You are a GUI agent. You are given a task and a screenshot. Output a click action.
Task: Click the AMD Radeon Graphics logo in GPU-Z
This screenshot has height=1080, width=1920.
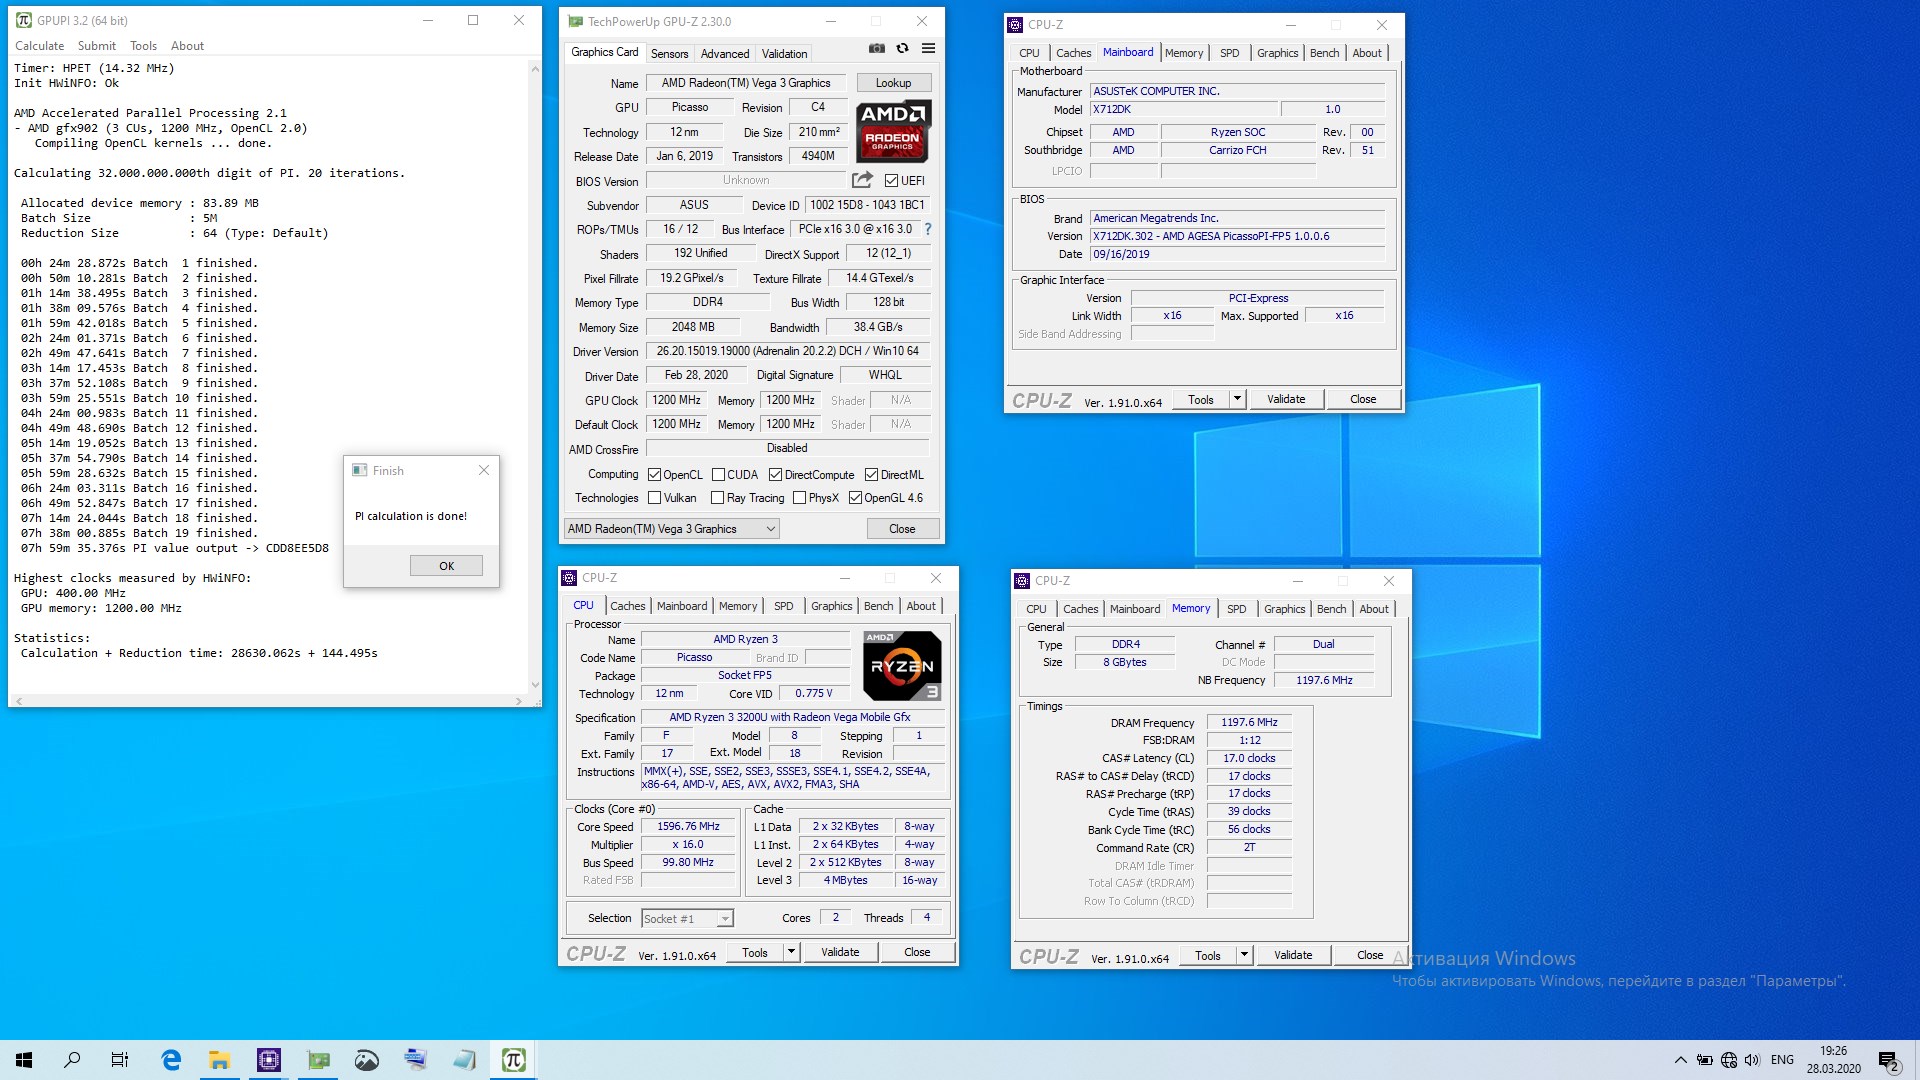pos(894,131)
